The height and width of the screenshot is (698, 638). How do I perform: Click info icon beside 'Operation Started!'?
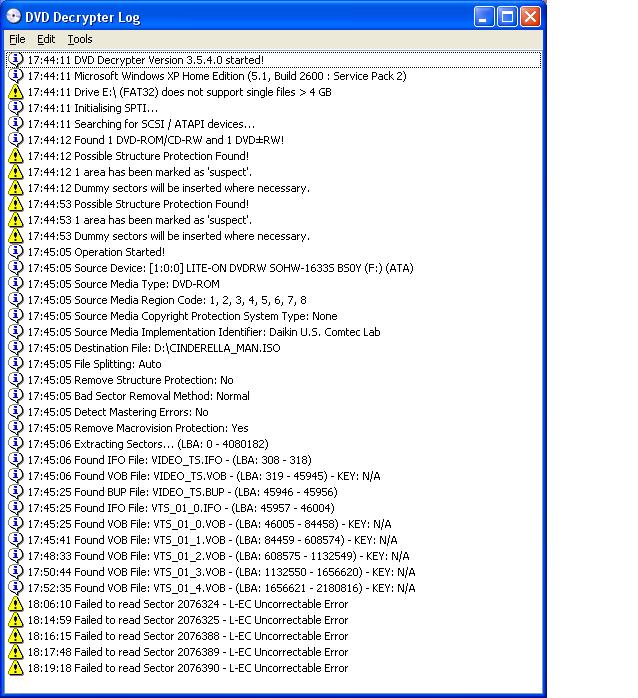pos(16,252)
